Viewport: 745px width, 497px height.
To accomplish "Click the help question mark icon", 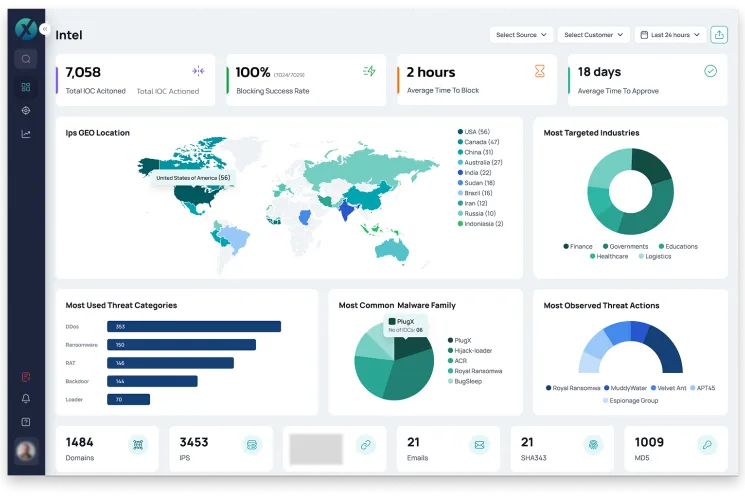I will click(26, 422).
